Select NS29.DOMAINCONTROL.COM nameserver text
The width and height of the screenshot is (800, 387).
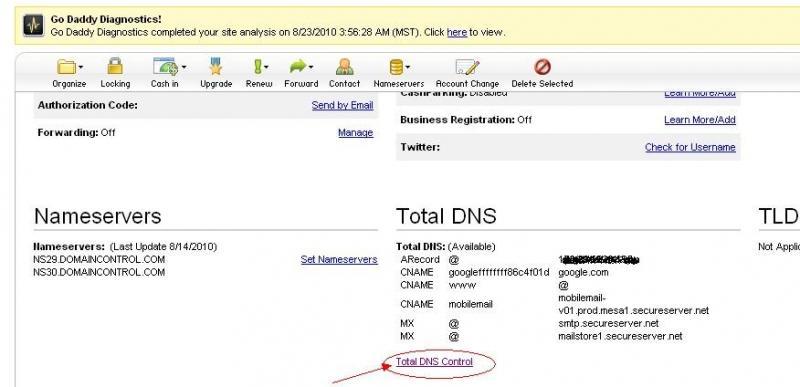click(x=99, y=260)
